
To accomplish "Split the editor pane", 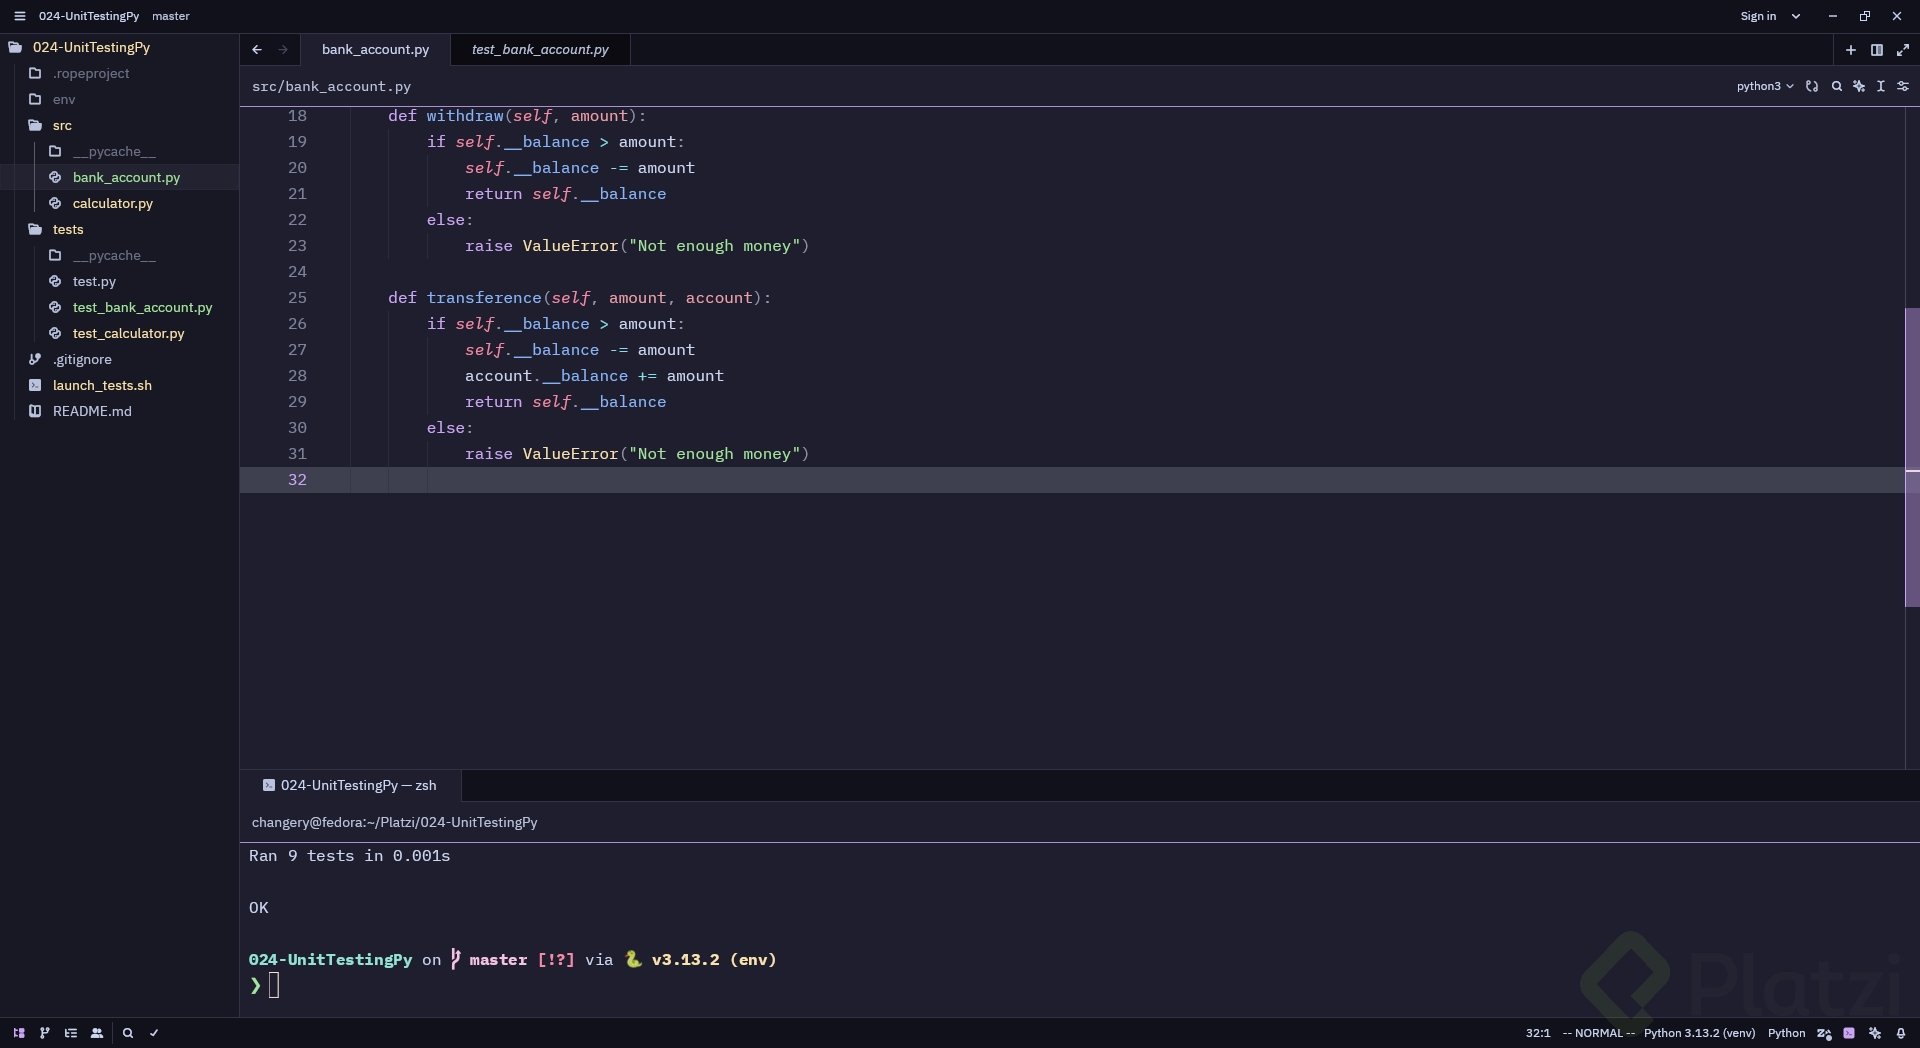I will click(x=1877, y=50).
